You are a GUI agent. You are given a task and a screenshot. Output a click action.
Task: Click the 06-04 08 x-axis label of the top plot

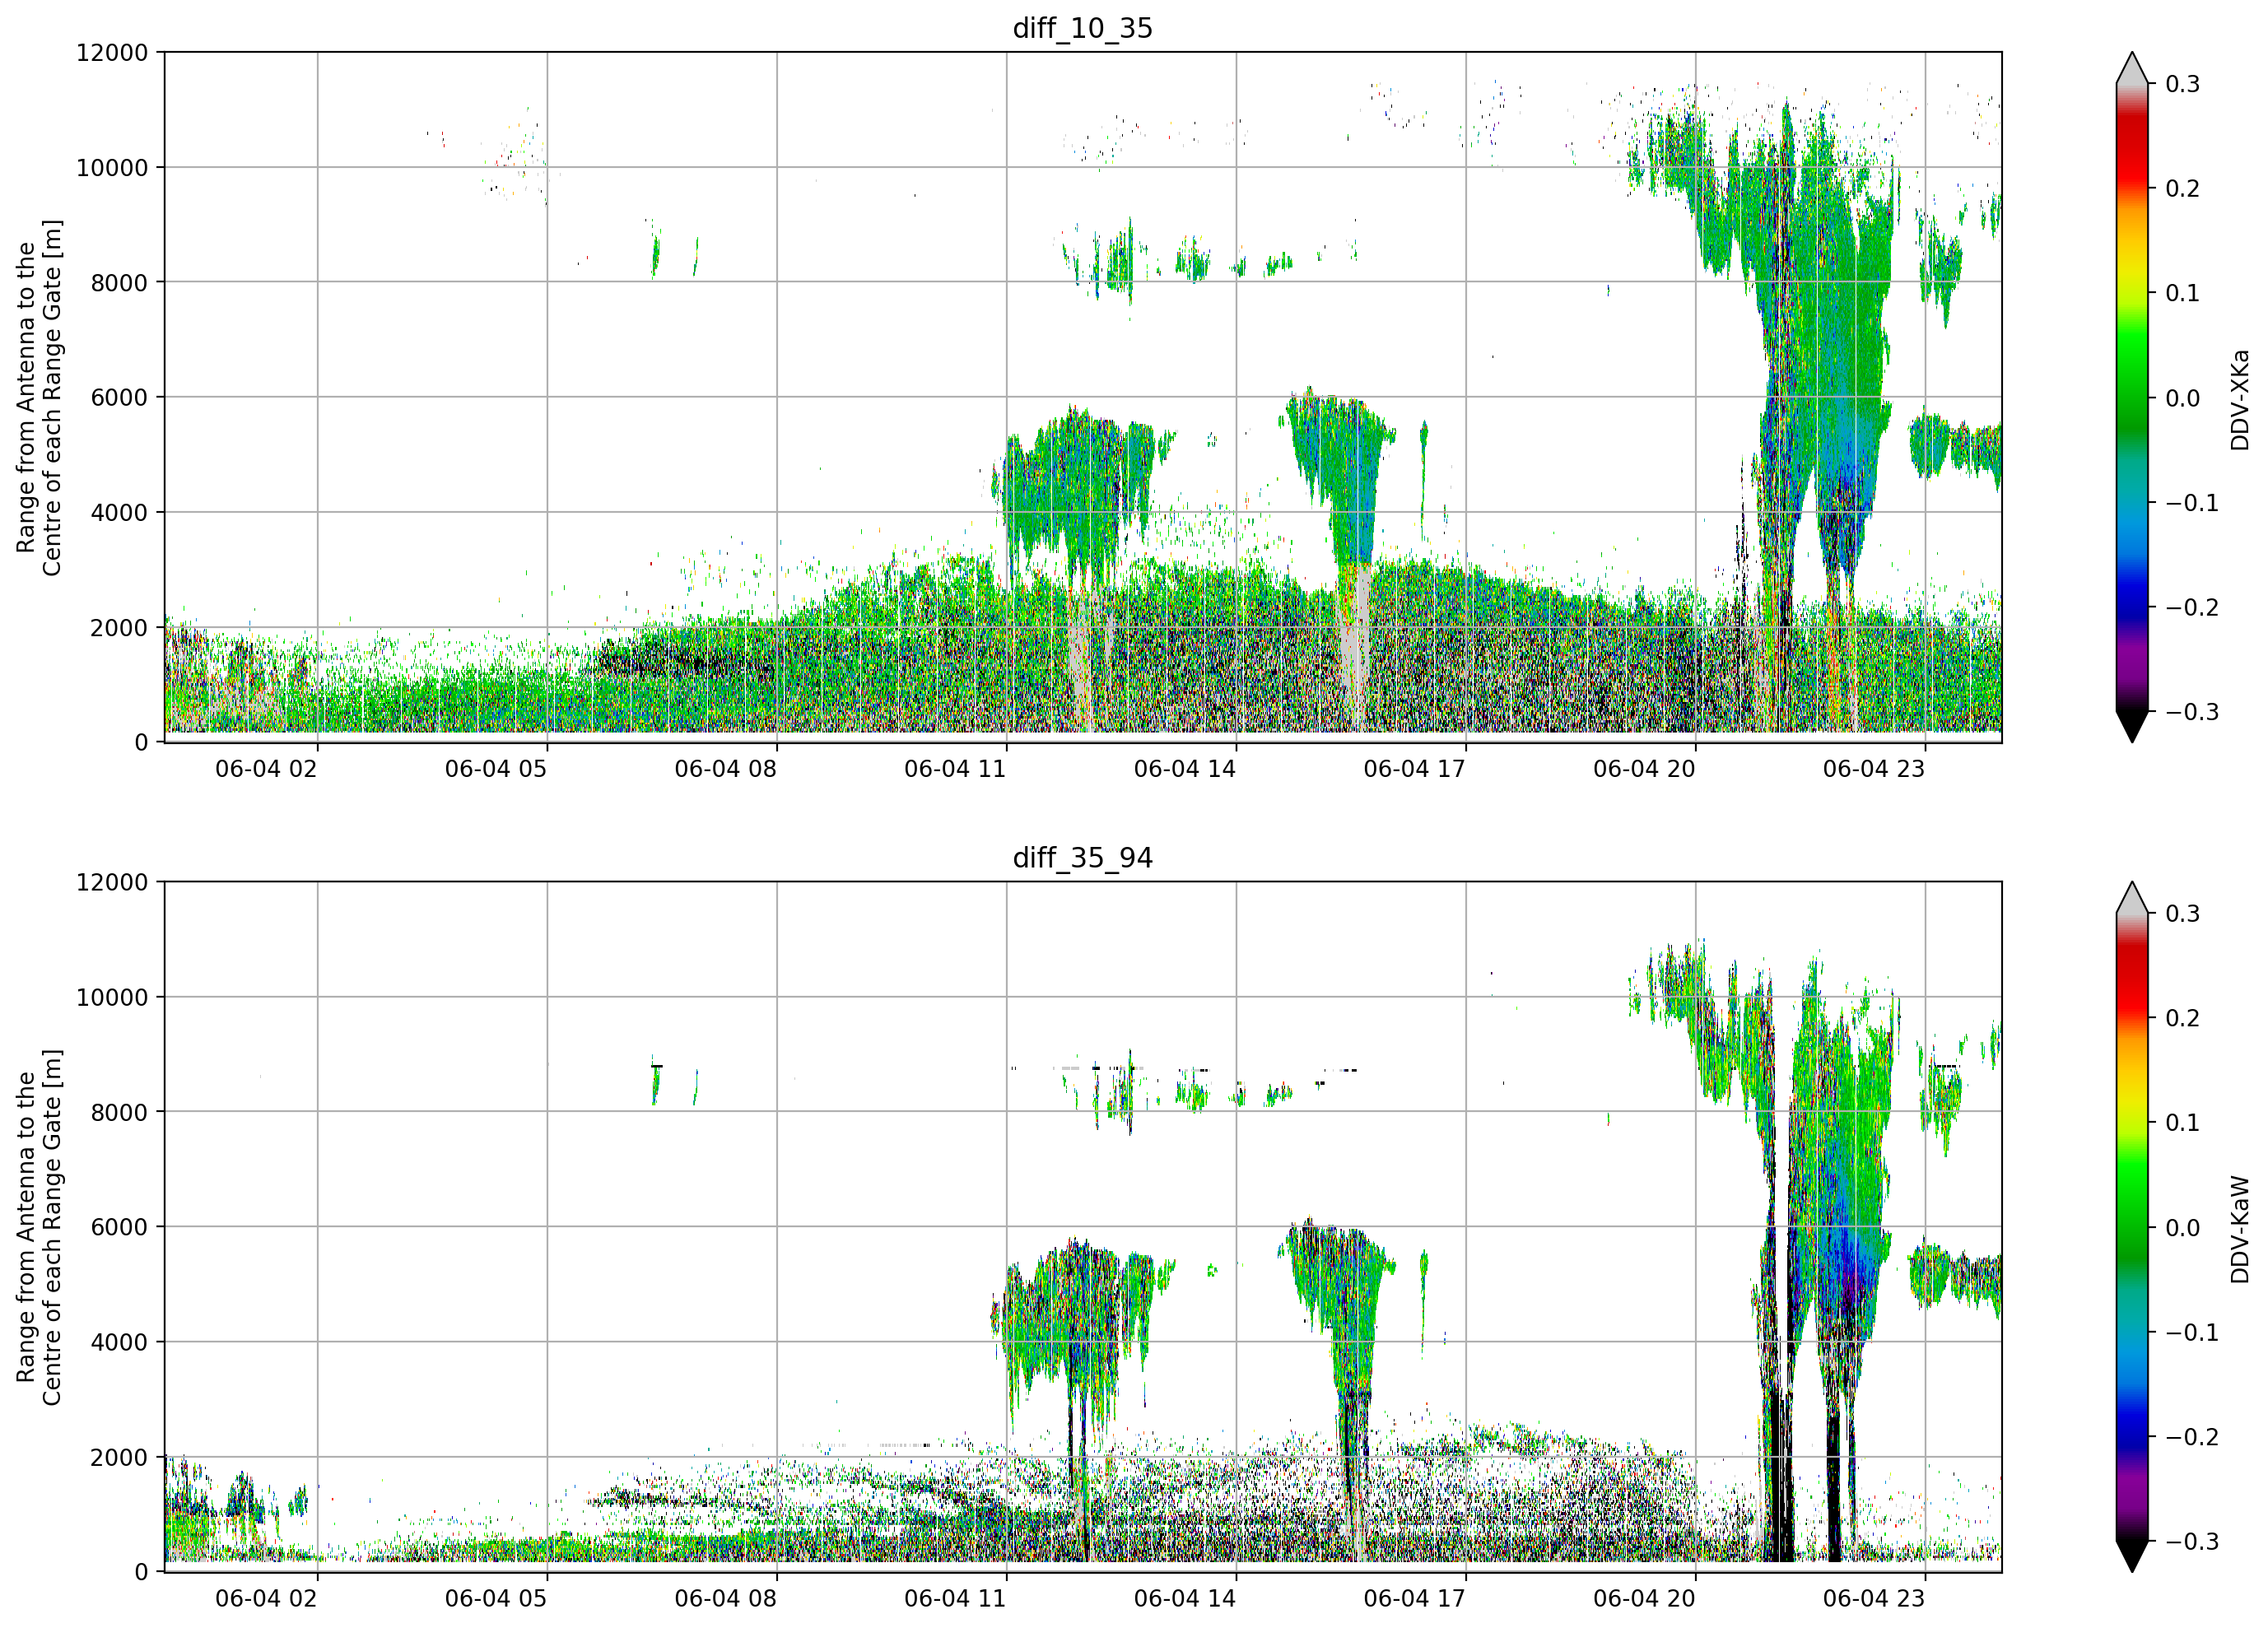coord(725,769)
